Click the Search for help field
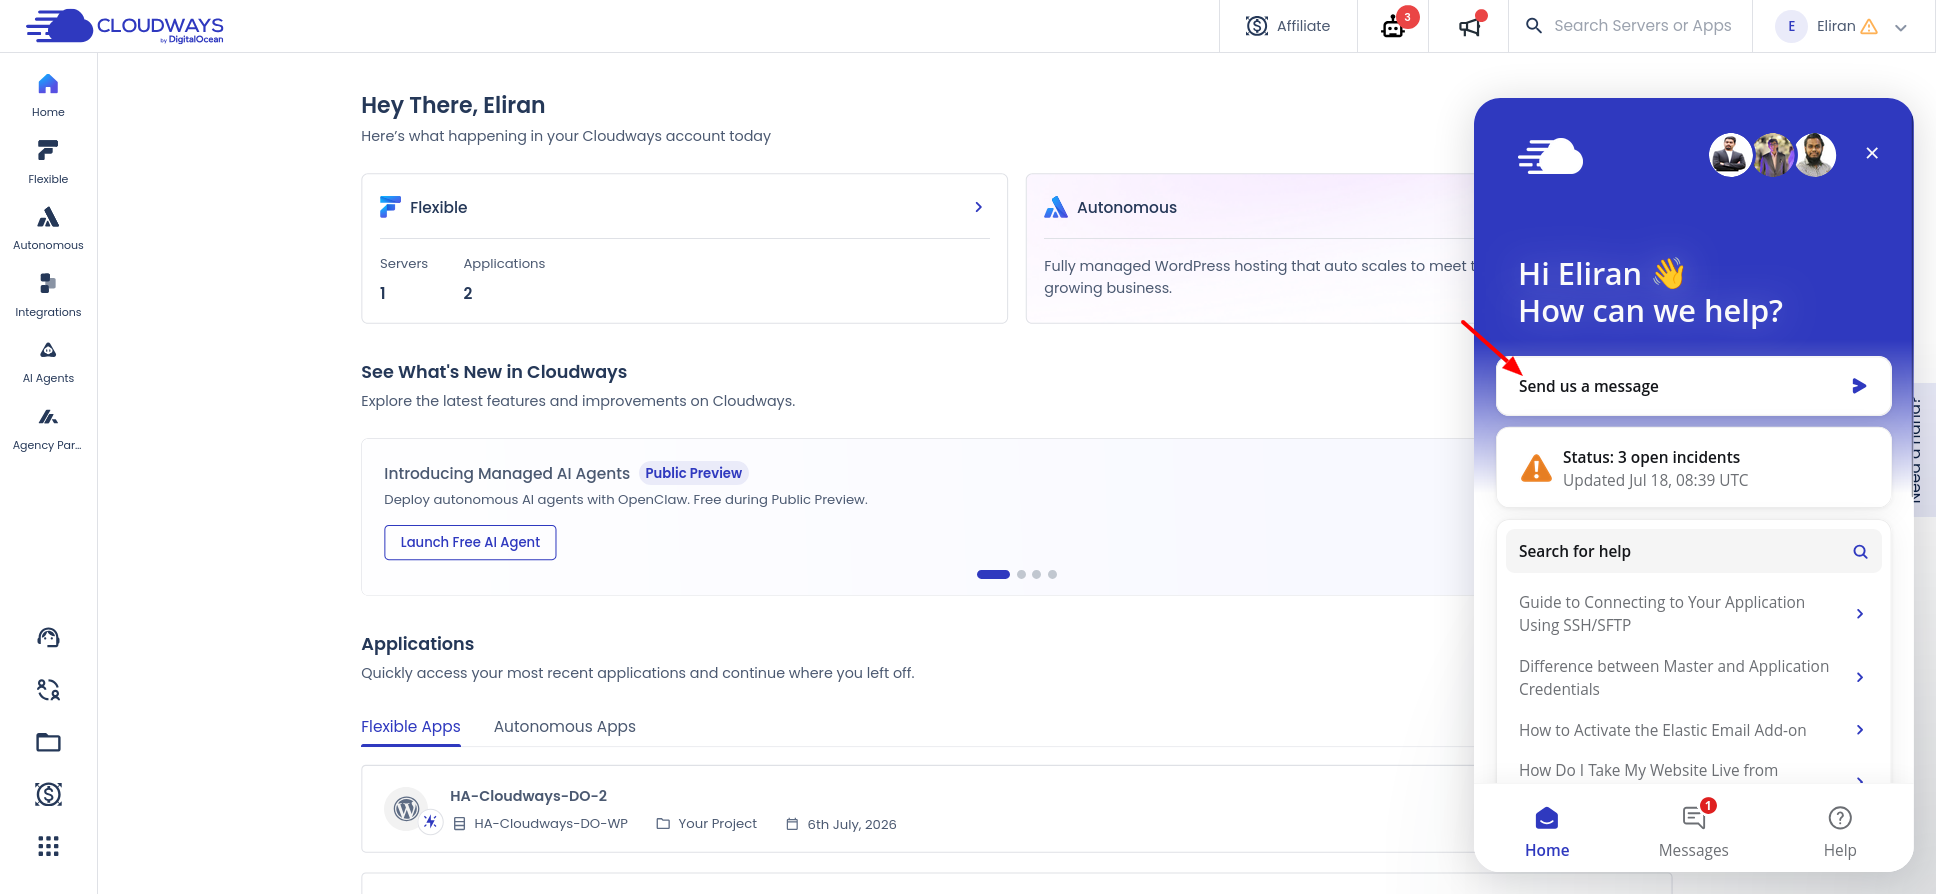 click(x=1693, y=551)
